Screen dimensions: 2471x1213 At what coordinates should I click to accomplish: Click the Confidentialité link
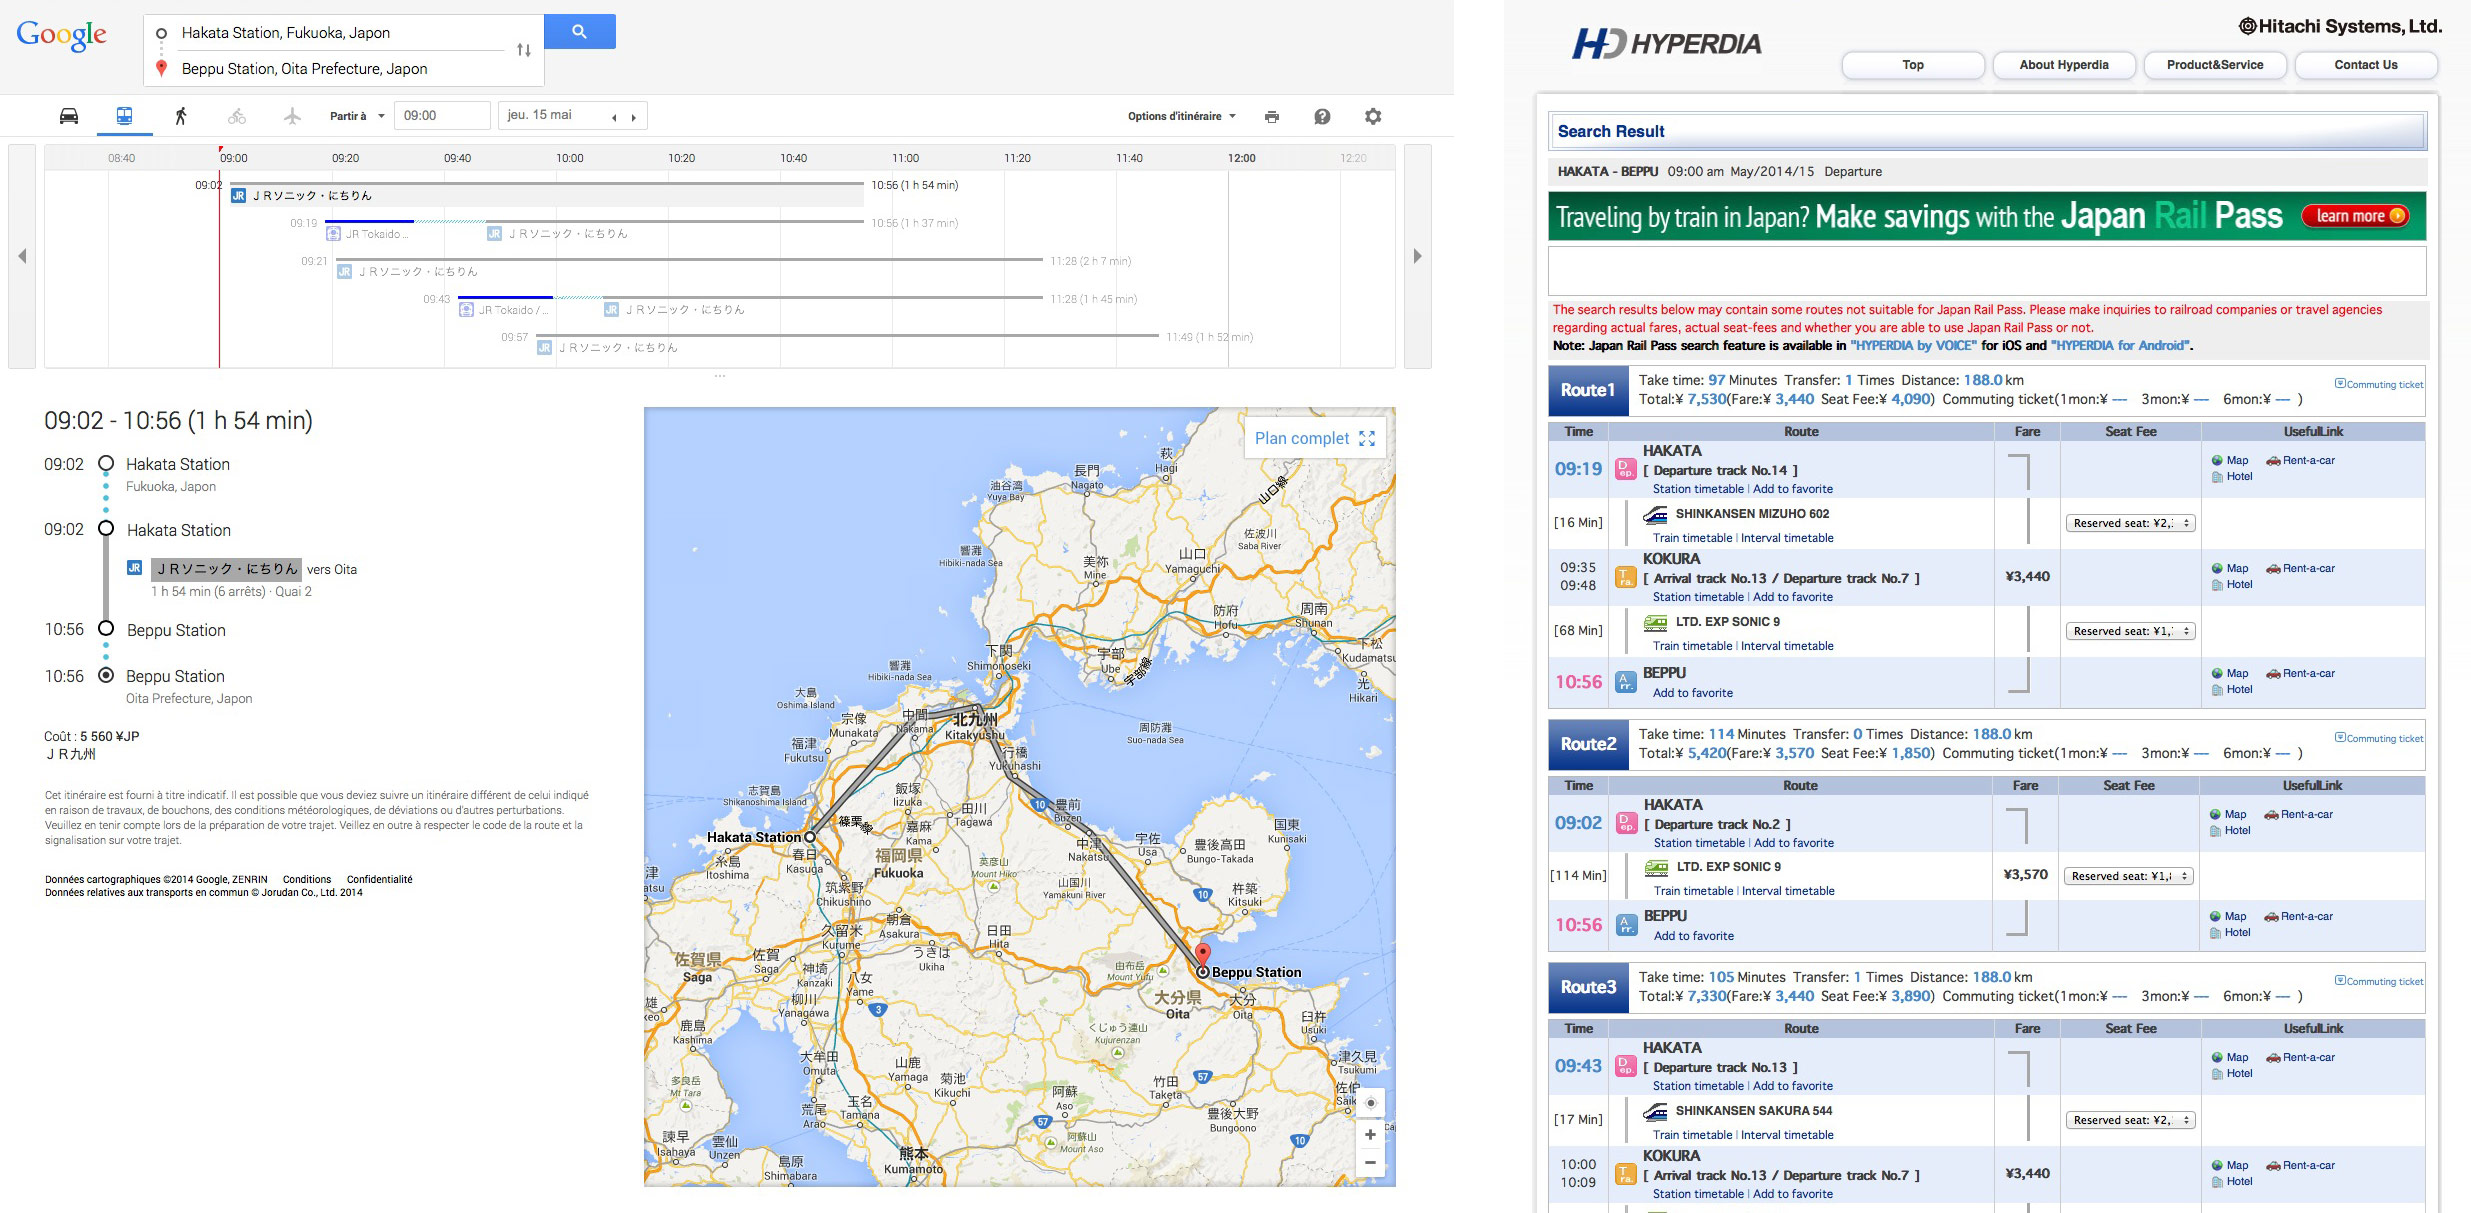click(x=380, y=880)
